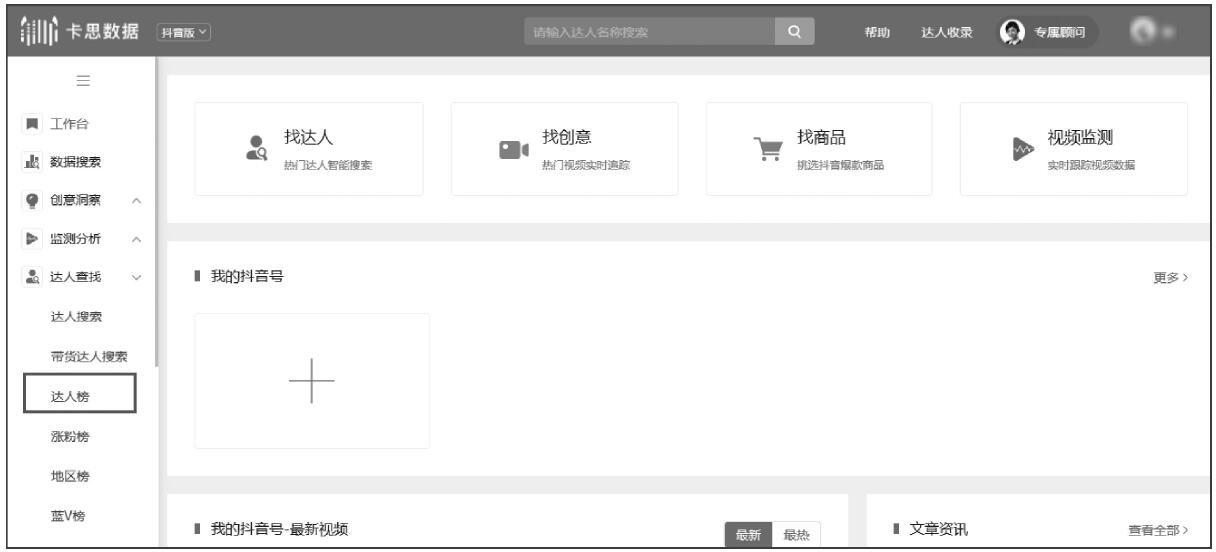Switch to the 最新 videos tab

pyautogui.click(x=748, y=537)
